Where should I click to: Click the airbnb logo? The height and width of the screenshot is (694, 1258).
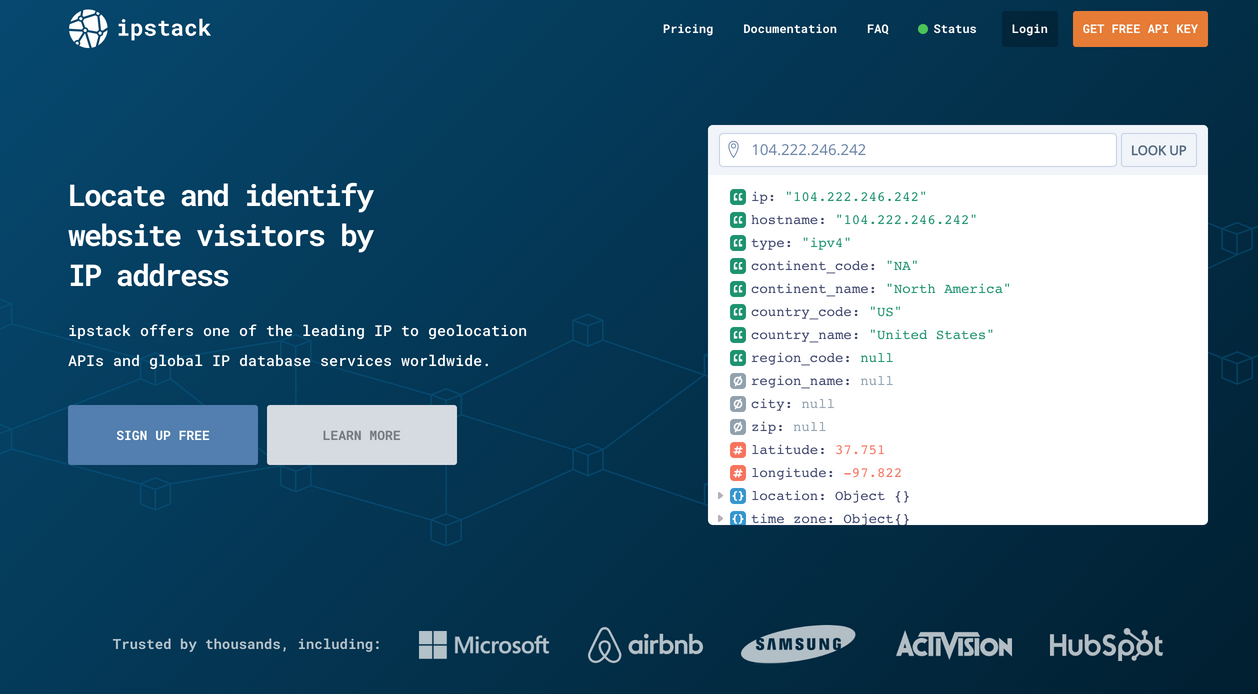click(x=646, y=645)
